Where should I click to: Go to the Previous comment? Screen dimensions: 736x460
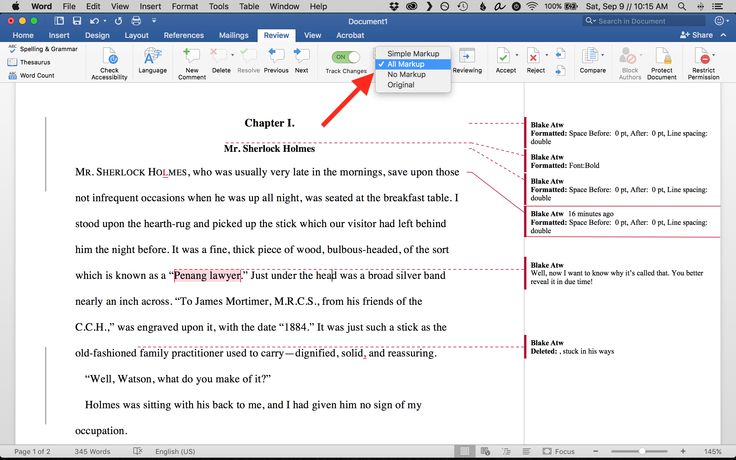[276, 60]
